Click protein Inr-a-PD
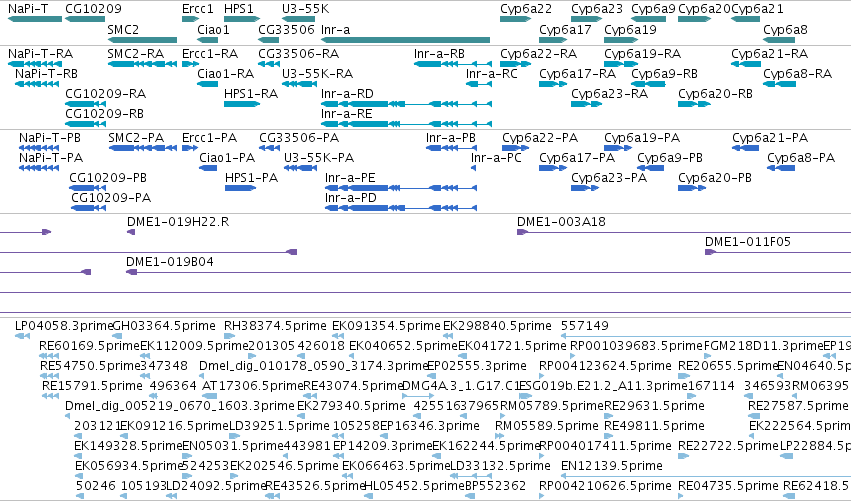 (x=401, y=208)
